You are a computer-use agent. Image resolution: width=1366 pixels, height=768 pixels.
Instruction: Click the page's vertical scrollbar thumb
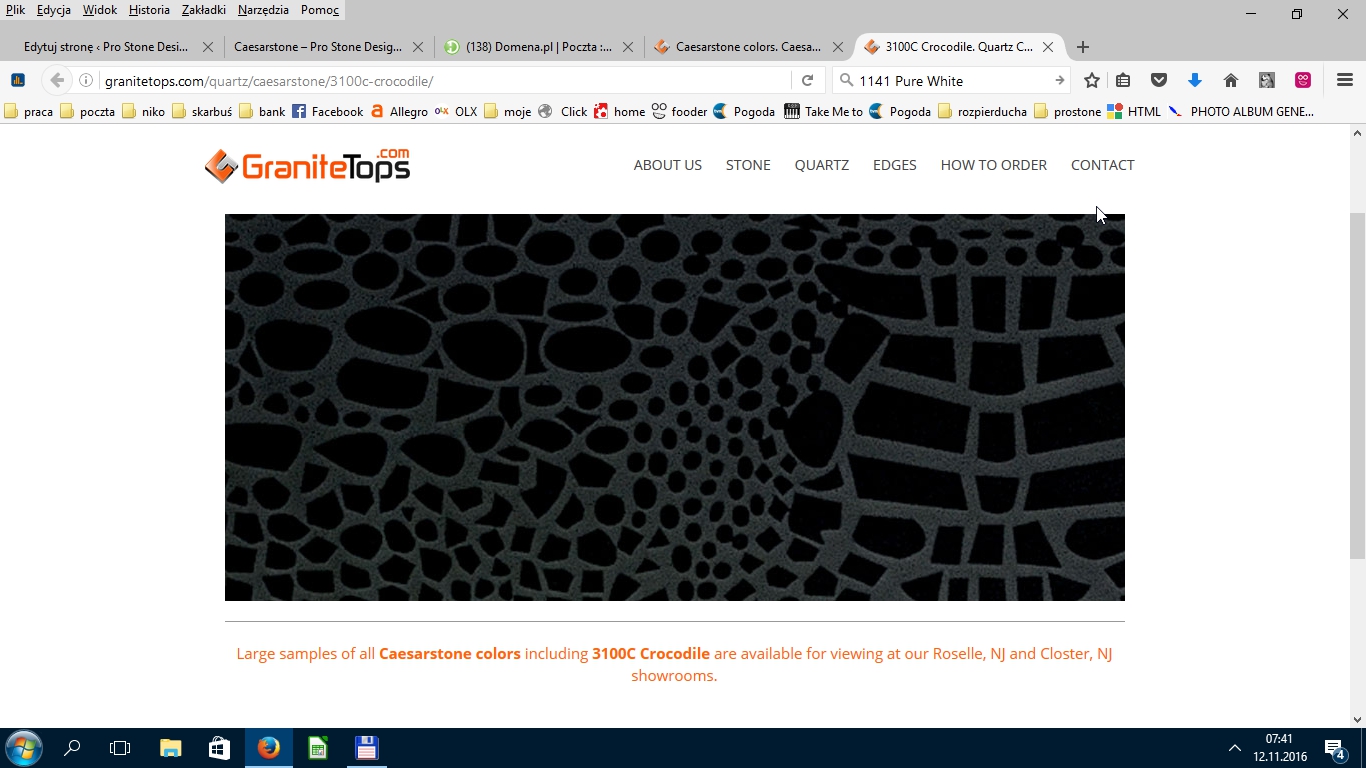(x=1357, y=385)
